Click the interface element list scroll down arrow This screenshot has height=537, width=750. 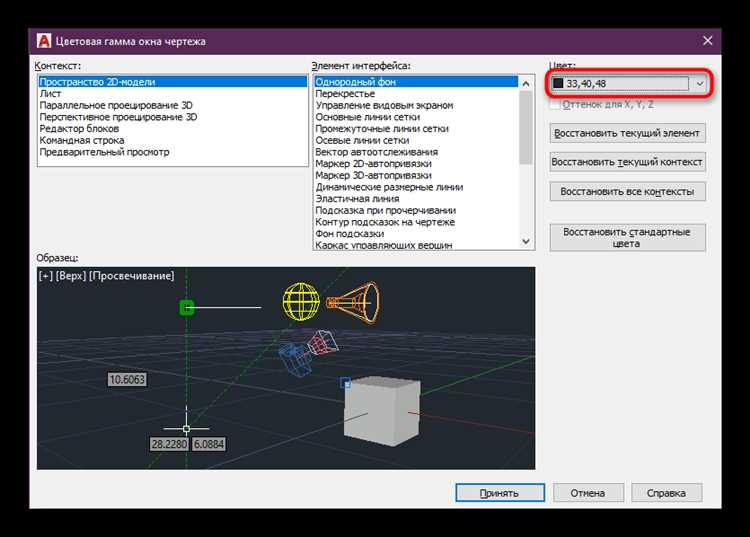(526, 241)
